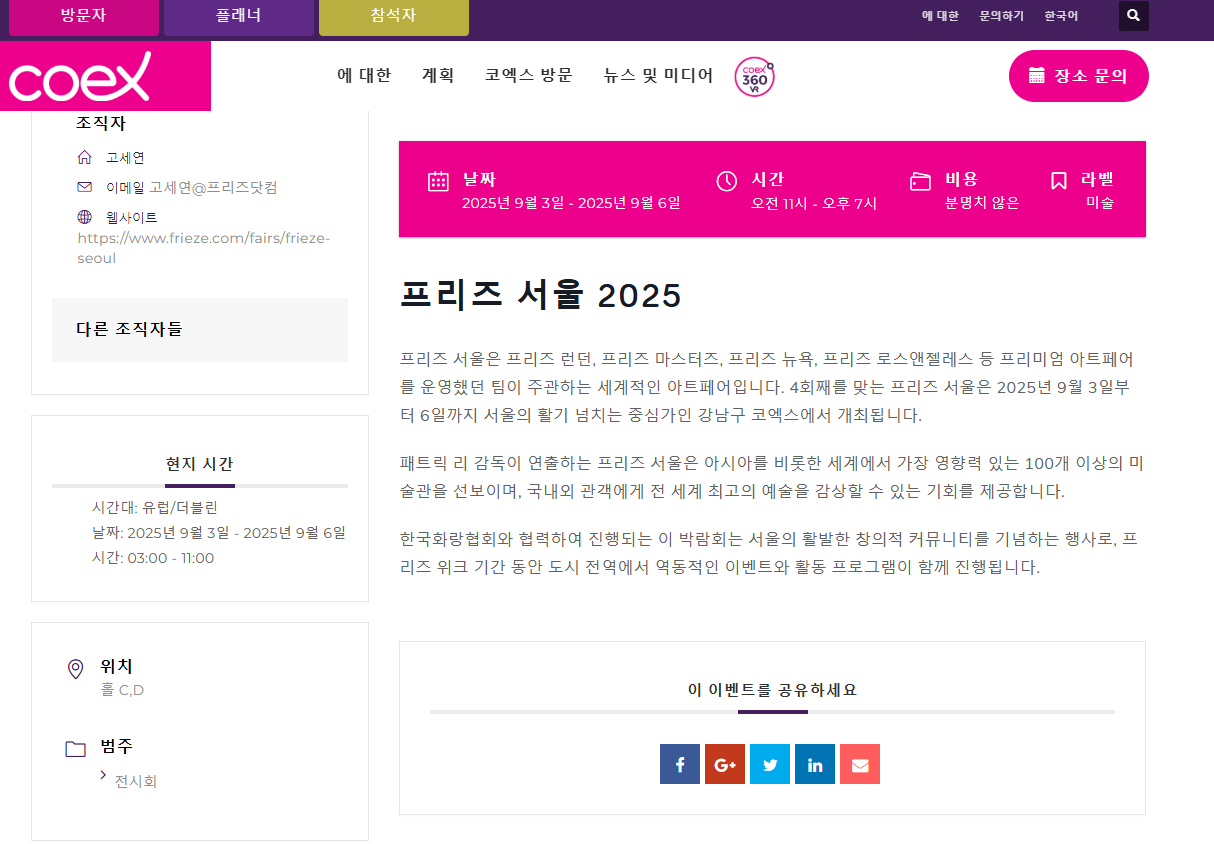Share event on Google Plus
This screenshot has width=1214, height=844.
pyautogui.click(x=725, y=764)
